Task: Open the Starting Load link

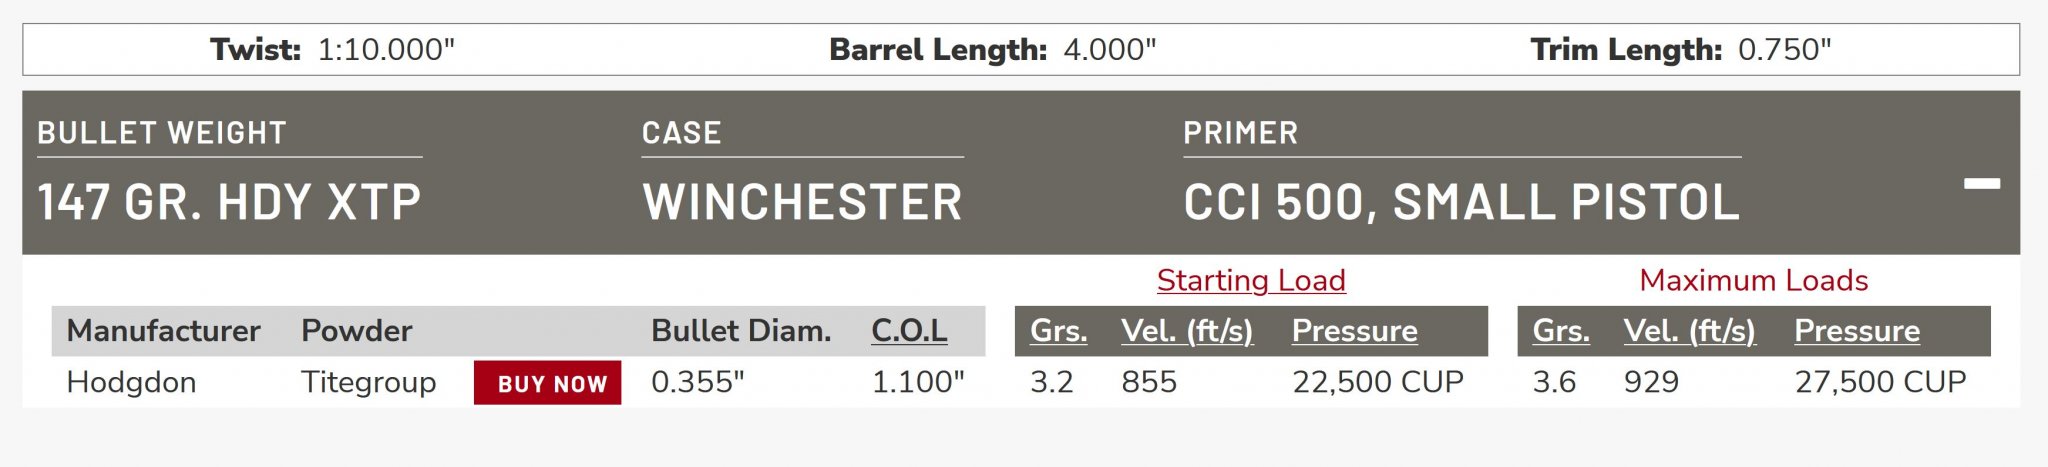Action: pos(1250,281)
